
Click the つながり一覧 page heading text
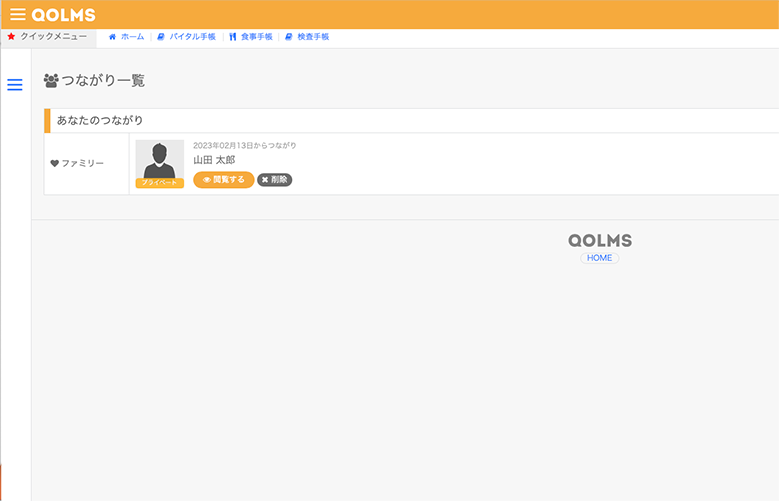coord(103,80)
